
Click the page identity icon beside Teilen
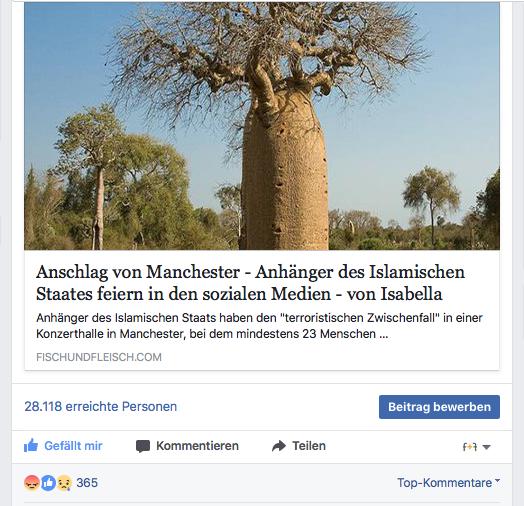click(x=470, y=447)
